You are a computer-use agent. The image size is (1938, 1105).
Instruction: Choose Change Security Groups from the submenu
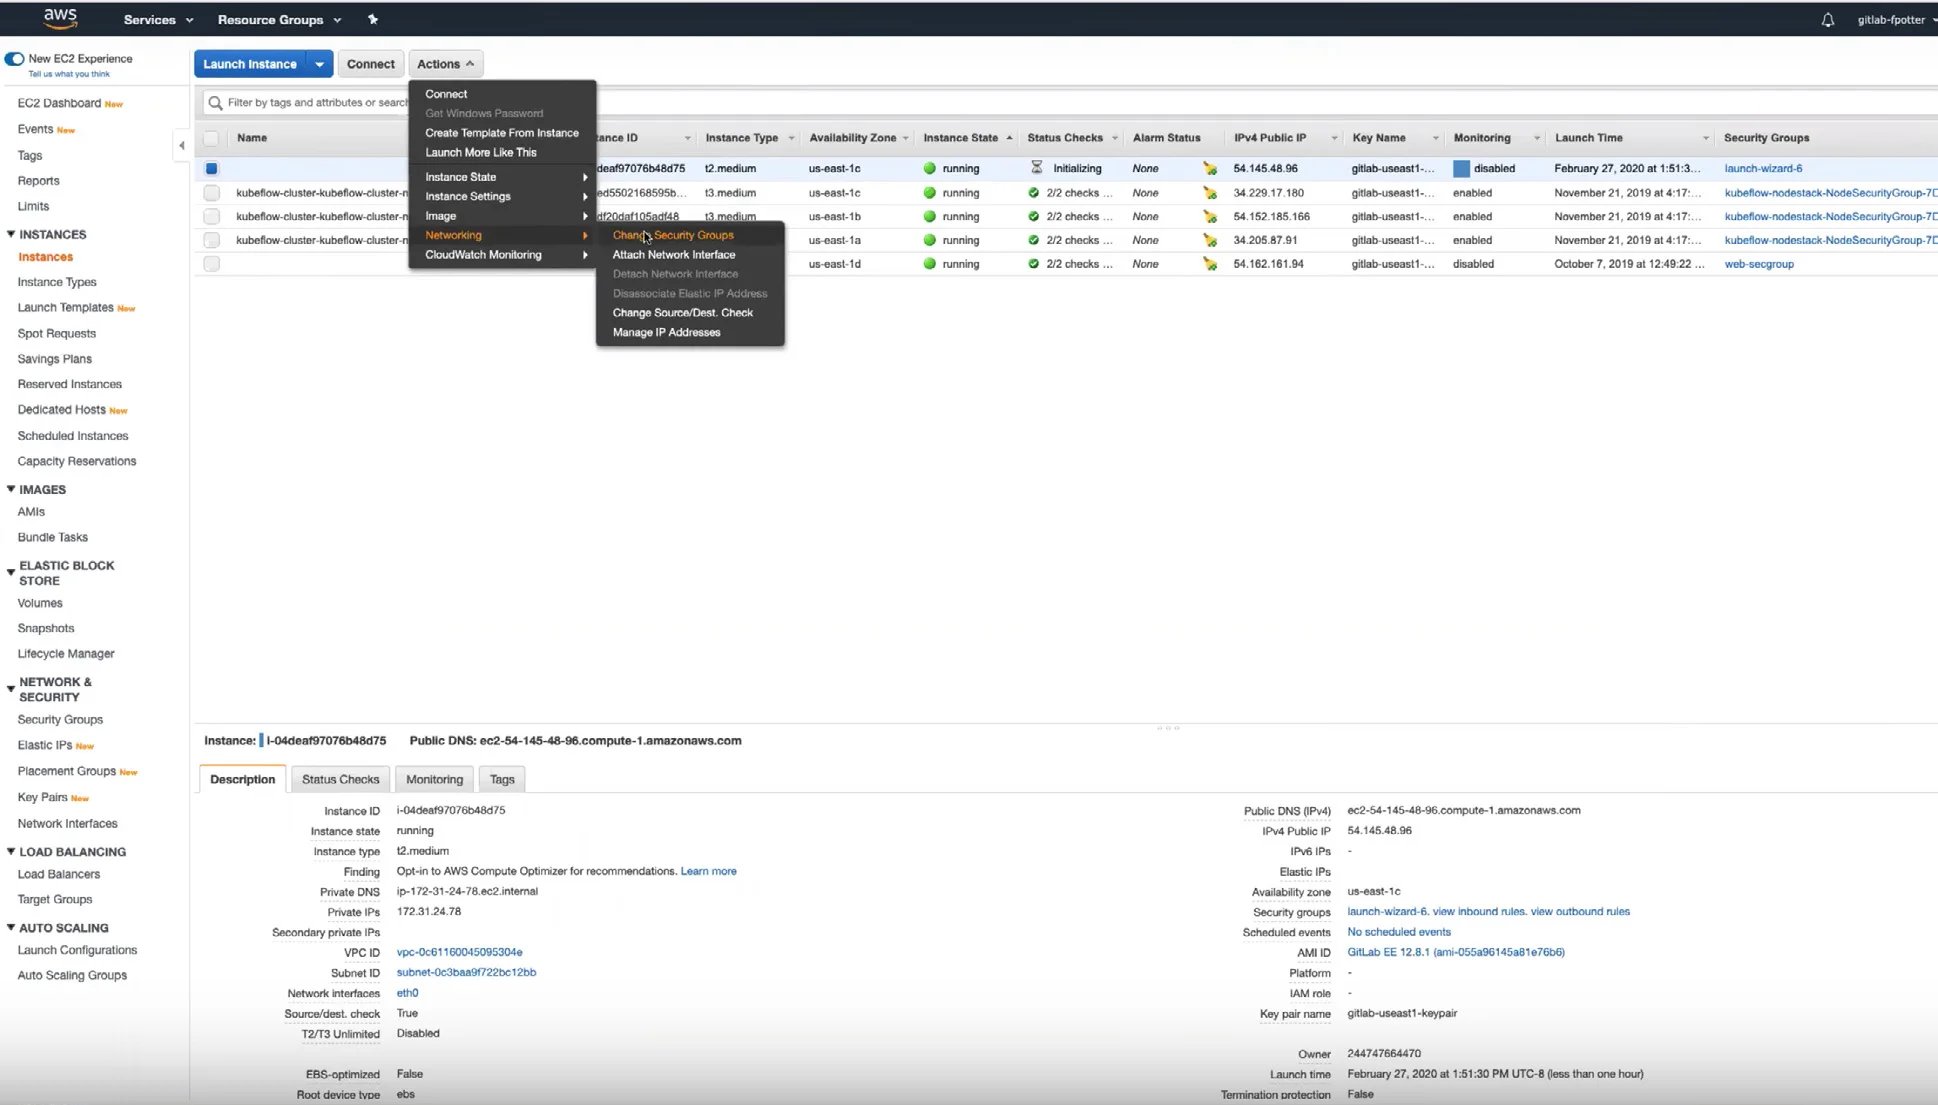pos(672,235)
